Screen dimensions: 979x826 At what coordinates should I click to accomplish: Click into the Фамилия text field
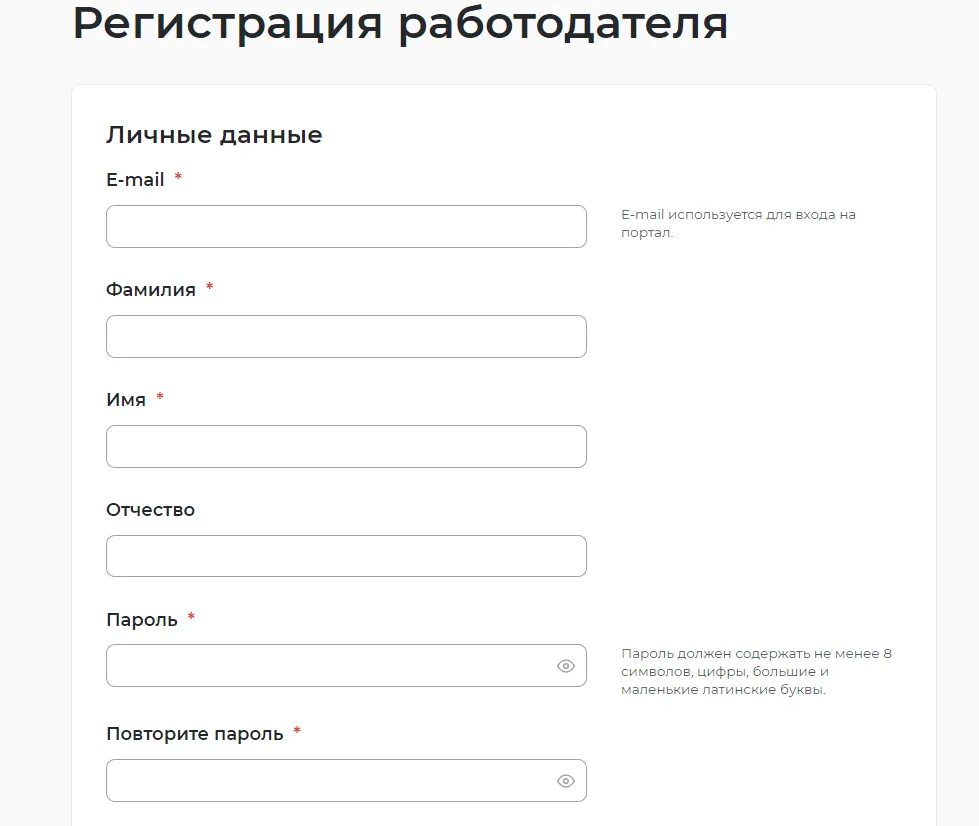(347, 337)
